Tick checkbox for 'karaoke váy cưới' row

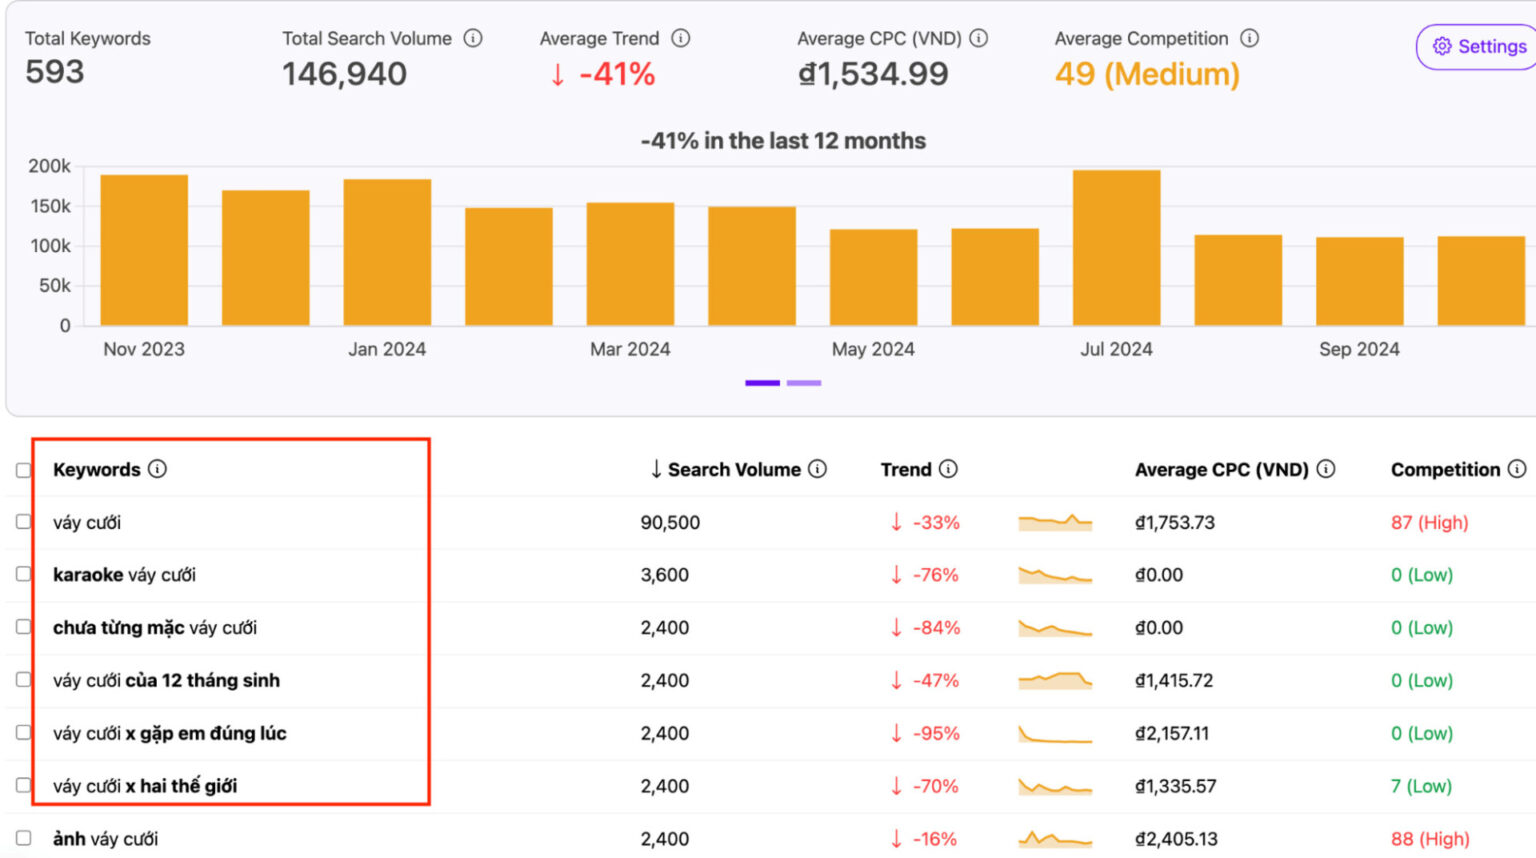tap(24, 574)
